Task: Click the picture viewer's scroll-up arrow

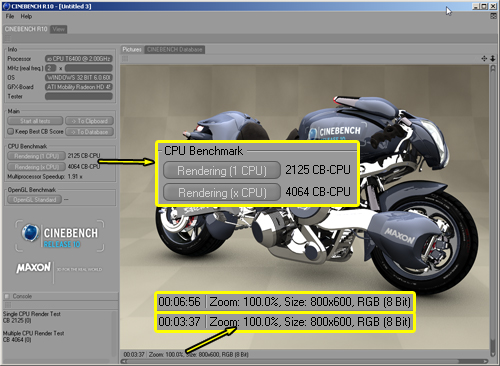Action: 493,68
